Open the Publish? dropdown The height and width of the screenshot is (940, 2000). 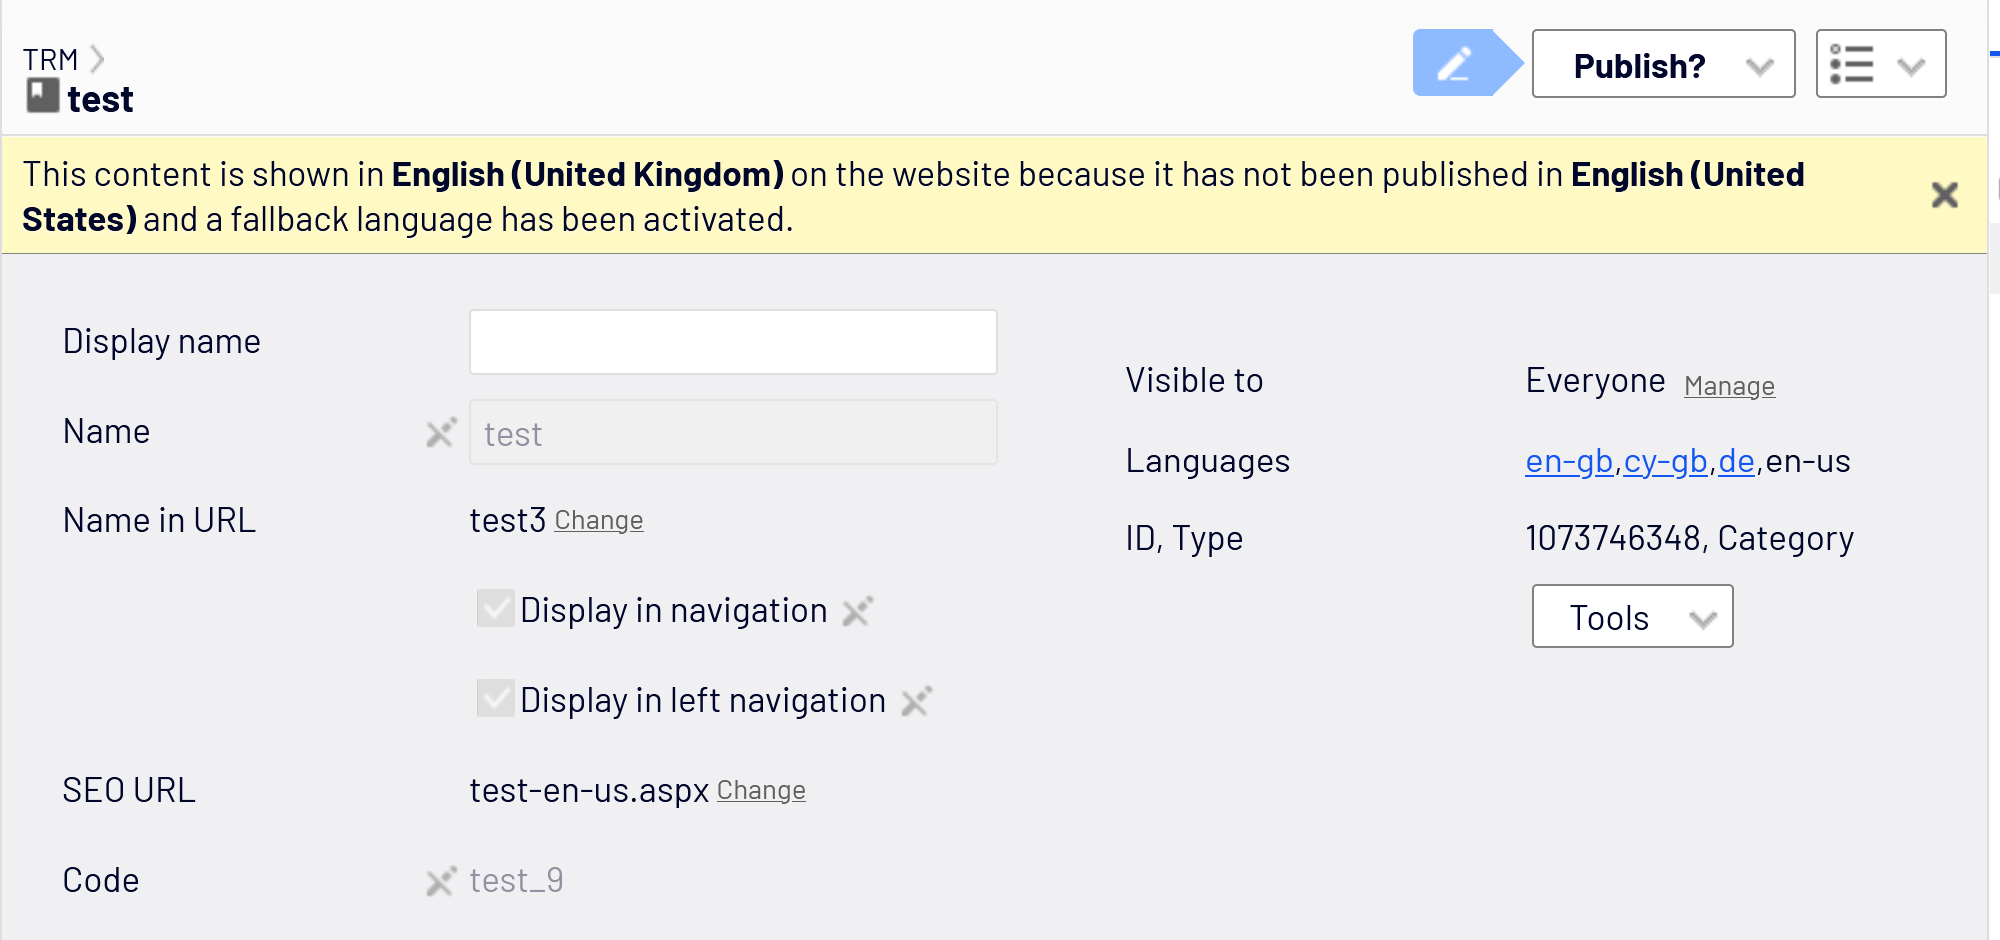tap(1663, 64)
